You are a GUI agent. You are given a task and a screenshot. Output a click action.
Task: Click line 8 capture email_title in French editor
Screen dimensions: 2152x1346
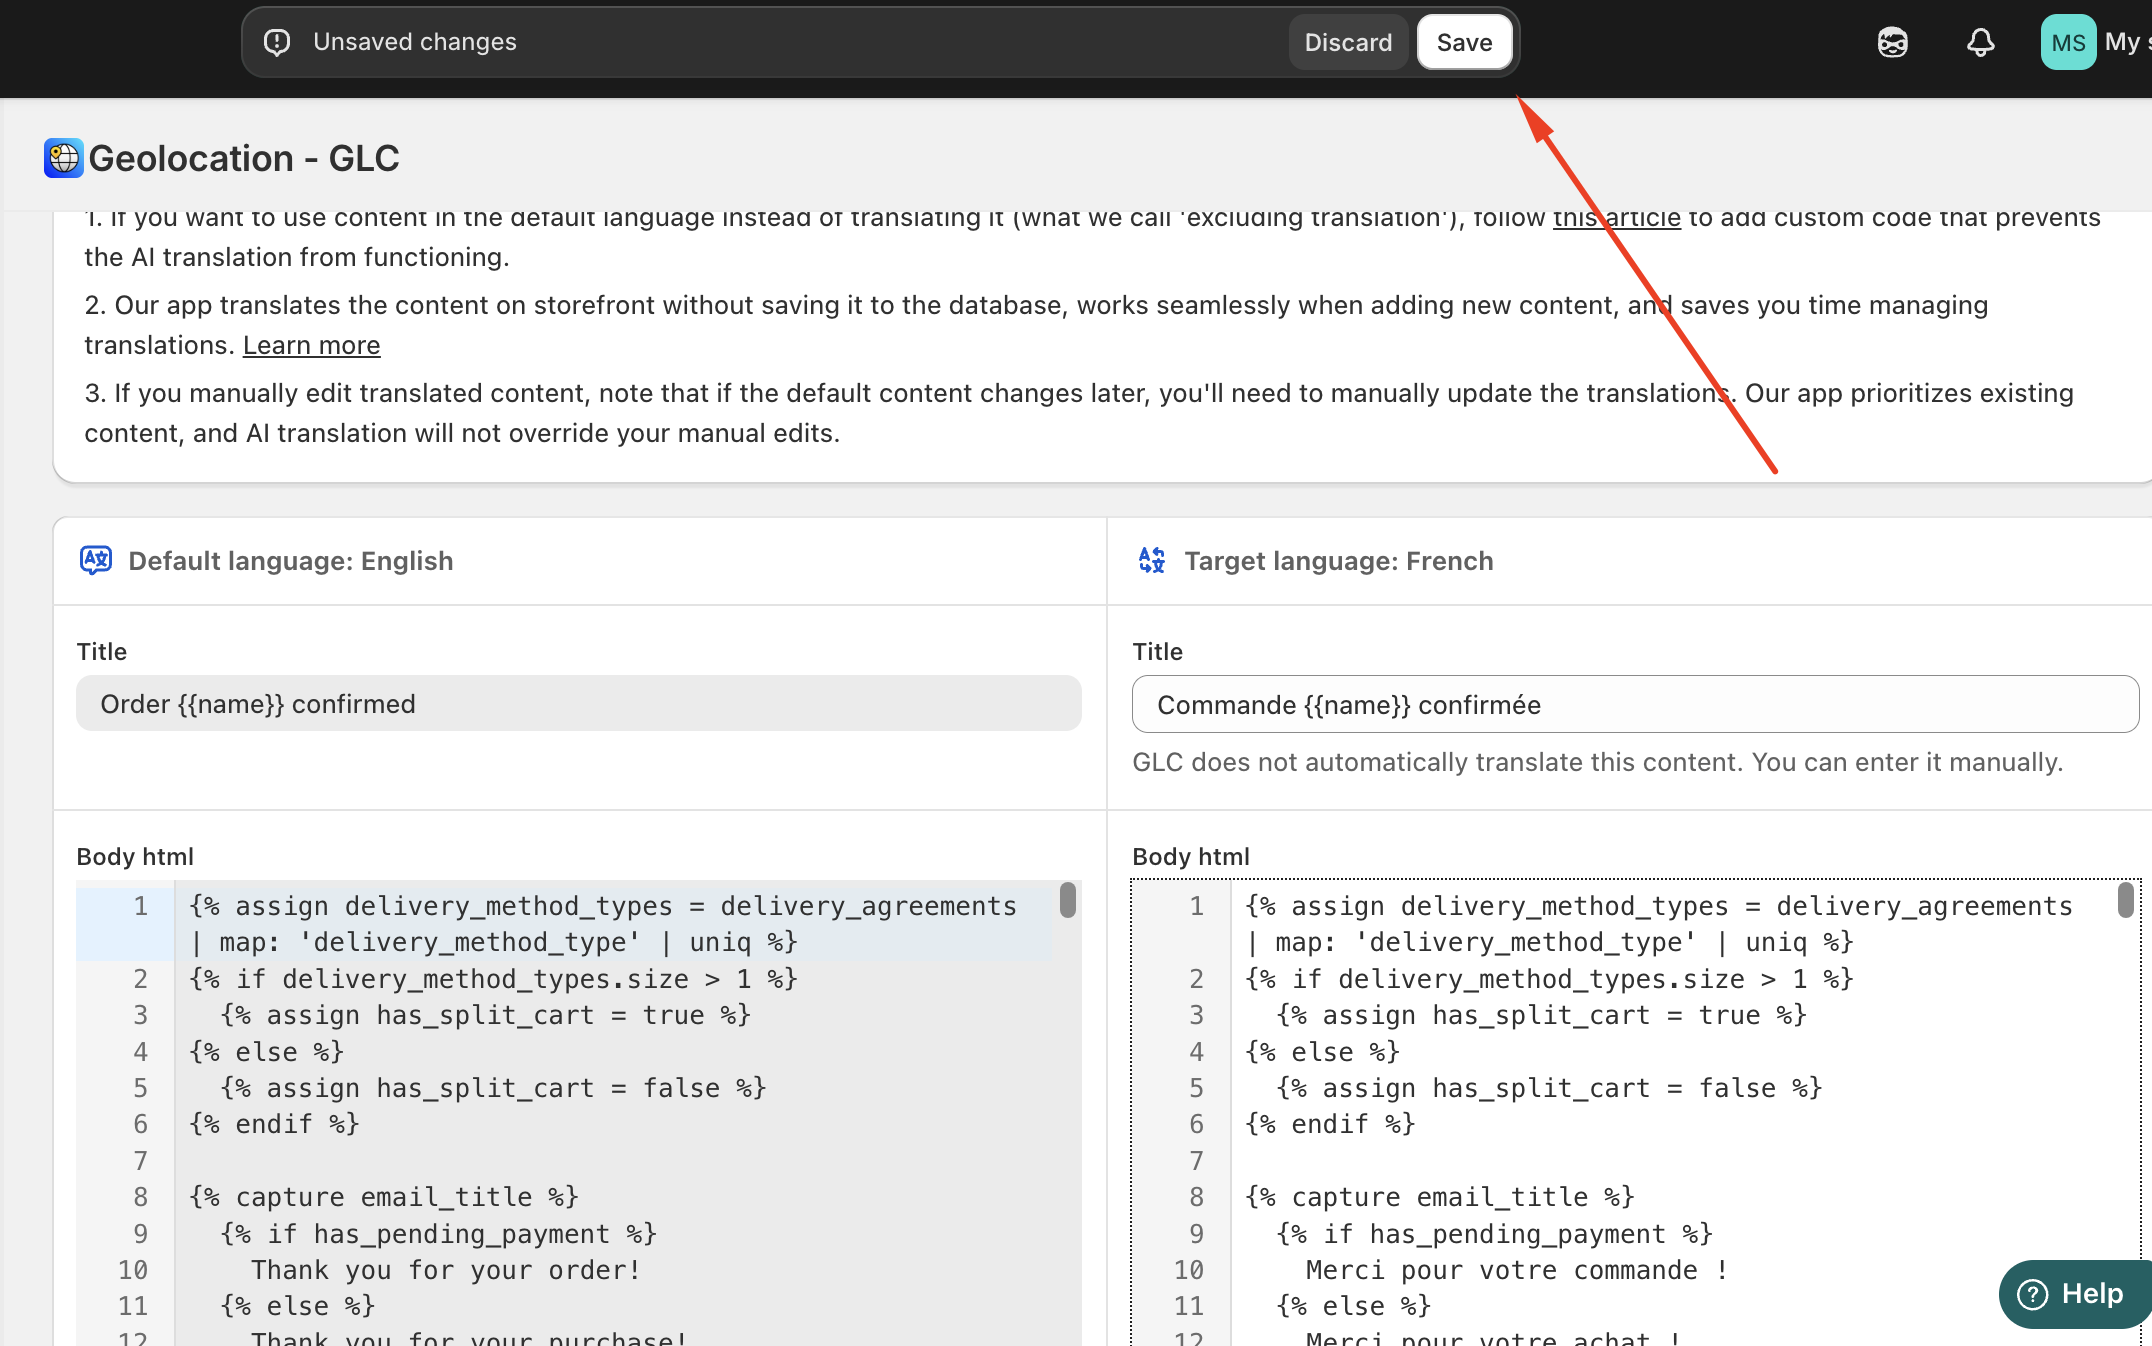(1439, 1197)
